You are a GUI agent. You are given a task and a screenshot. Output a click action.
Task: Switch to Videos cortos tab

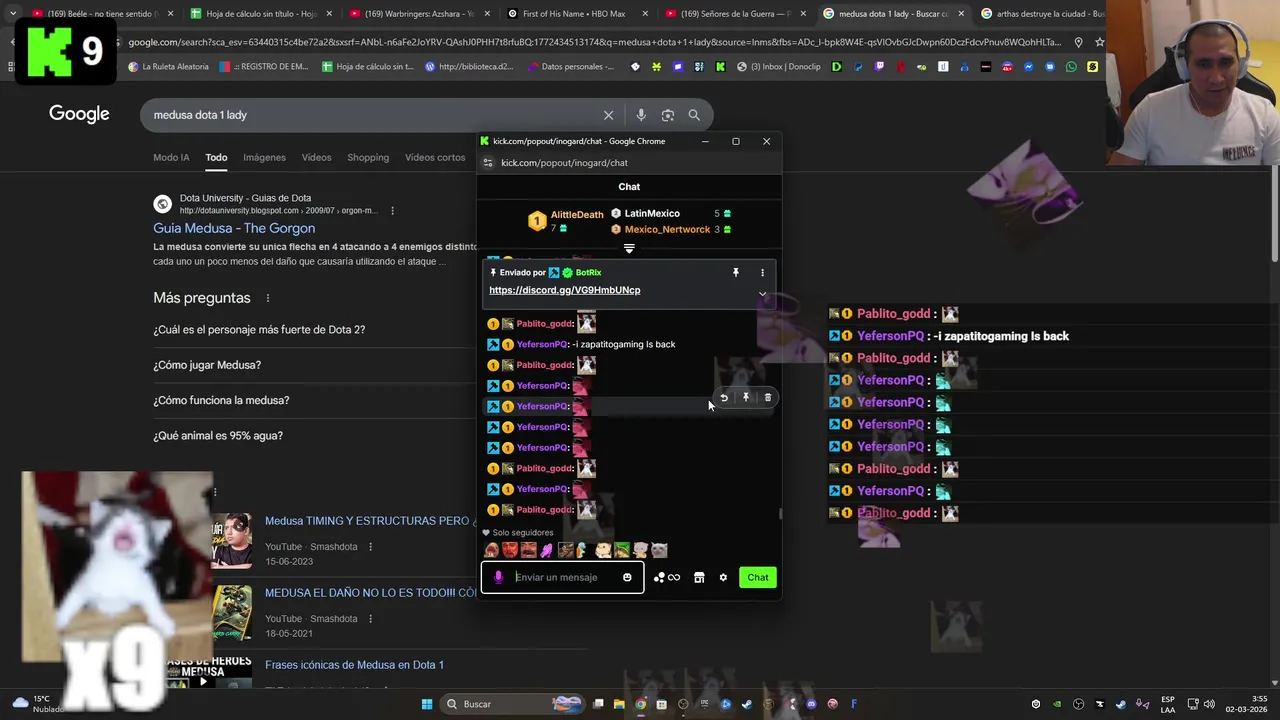point(435,157)
